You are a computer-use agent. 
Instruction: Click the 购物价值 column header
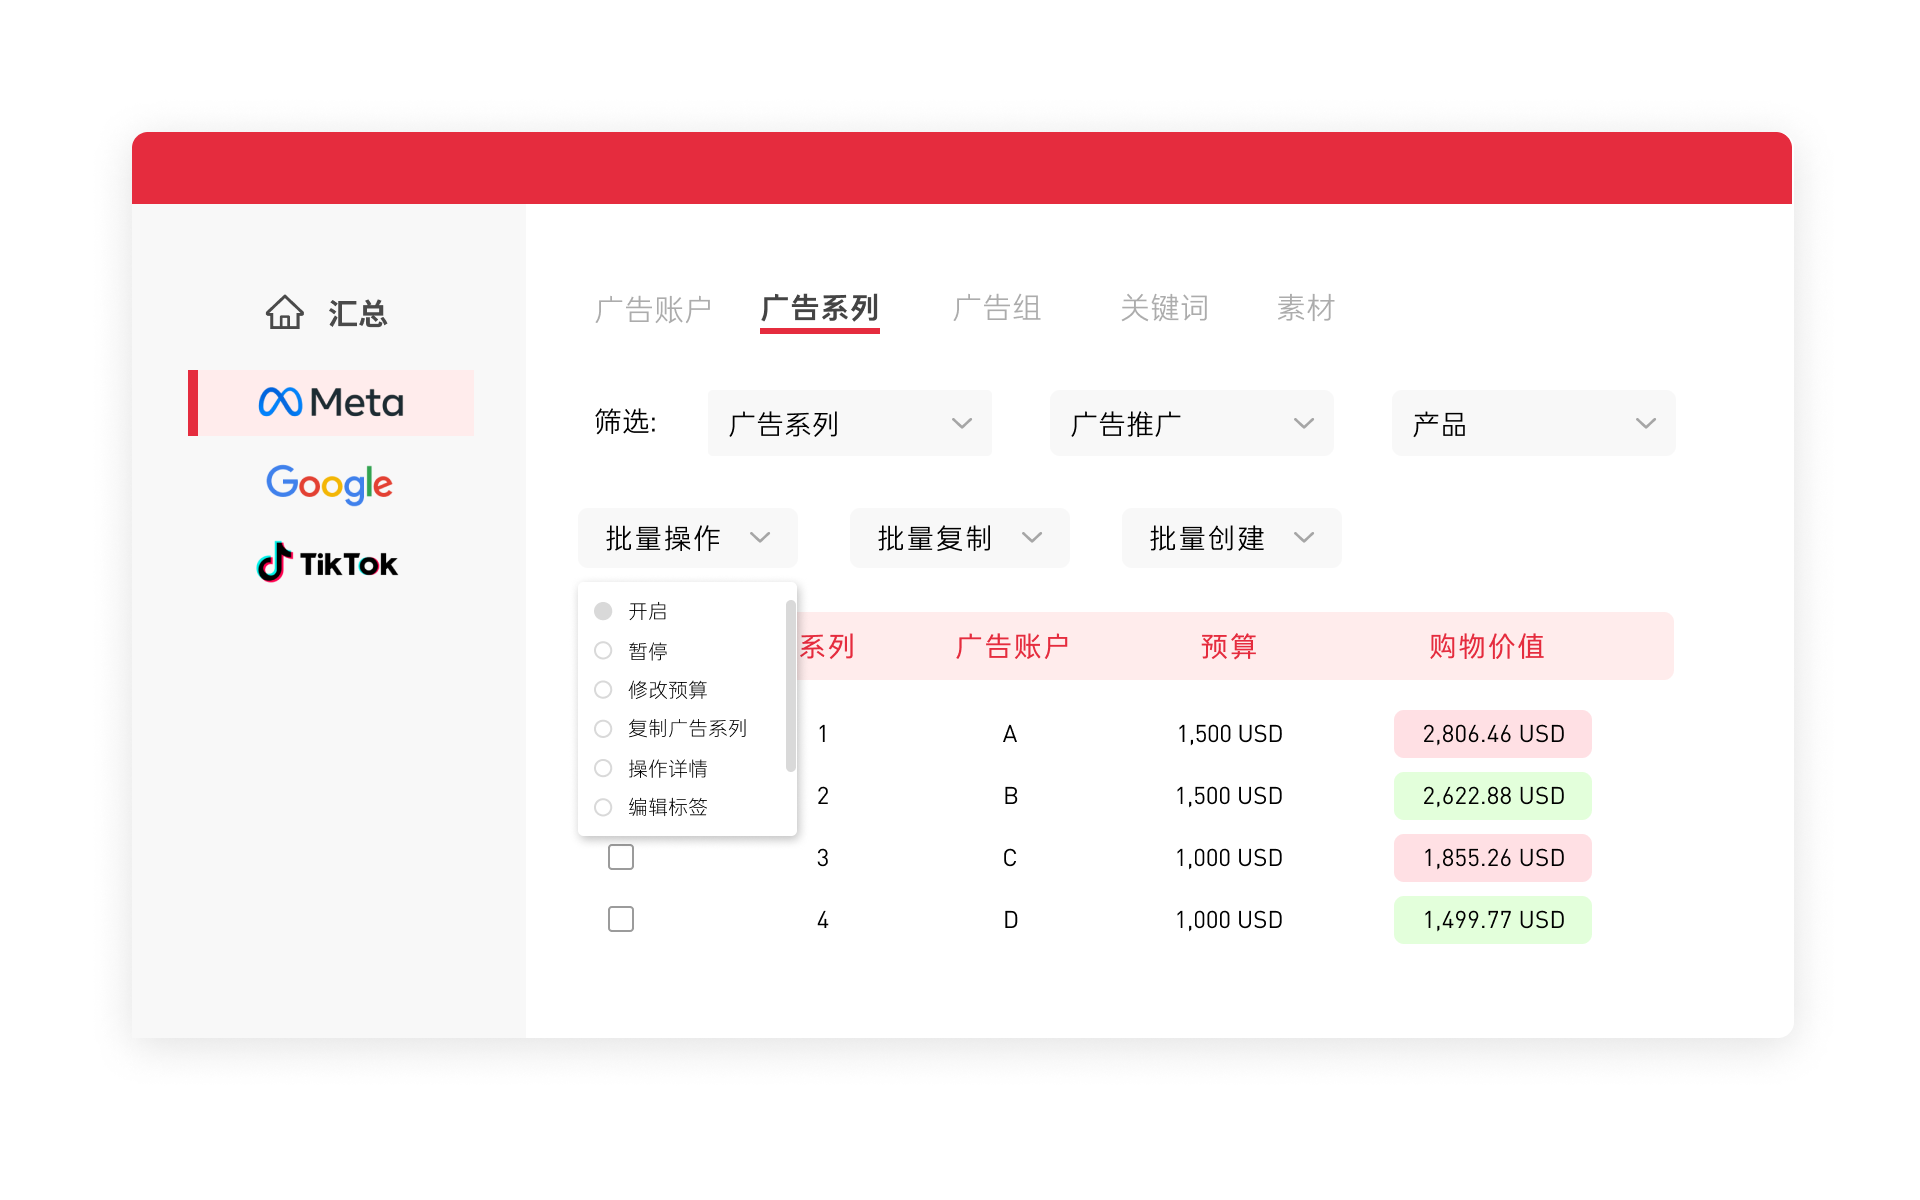pyautogui.click(x=1487, y=646)
